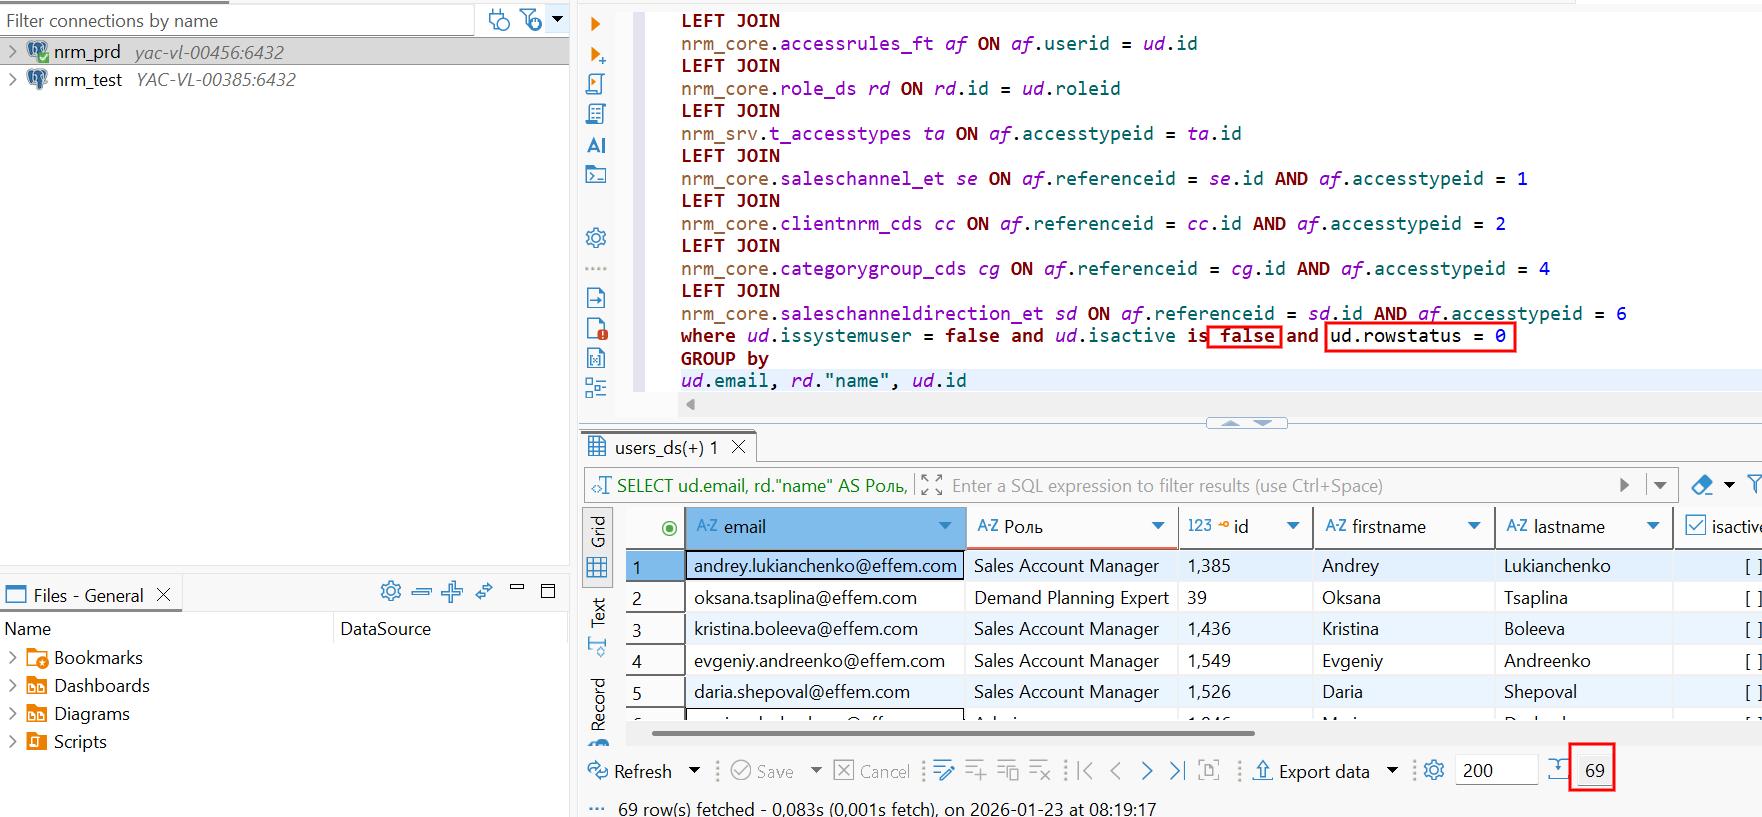
Task: Jump to last row in results
Action: pos(1177,770)
